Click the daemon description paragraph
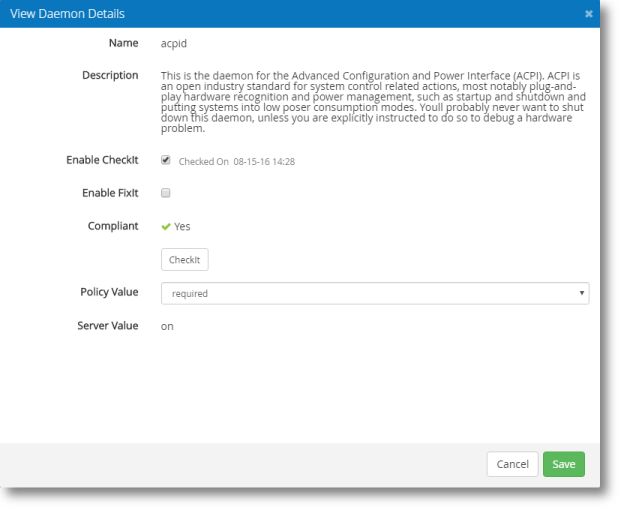This screenshot has width=630, height=516. (x=373, y=102)
